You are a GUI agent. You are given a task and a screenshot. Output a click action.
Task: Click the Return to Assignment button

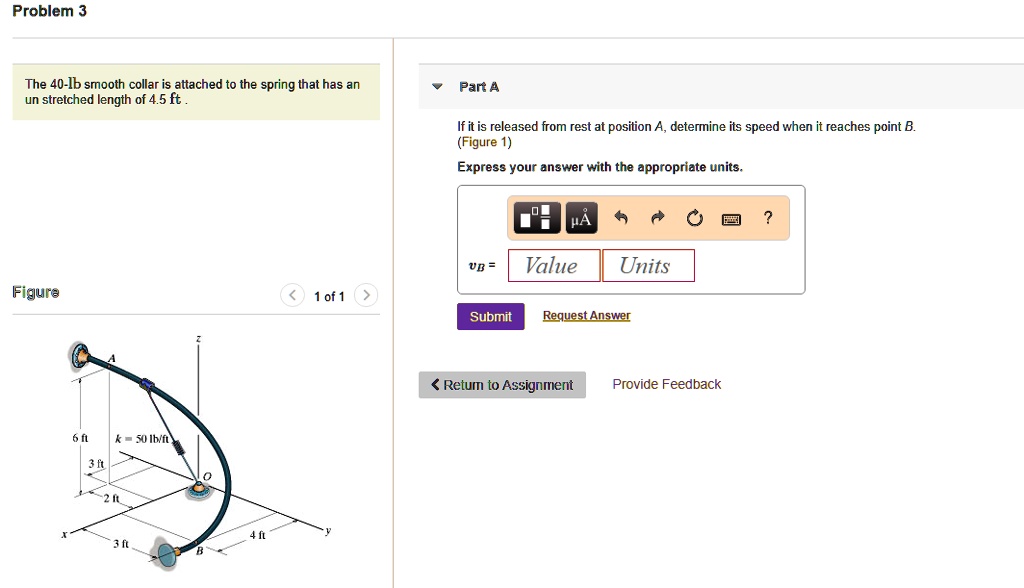click(x=501, y=384)
